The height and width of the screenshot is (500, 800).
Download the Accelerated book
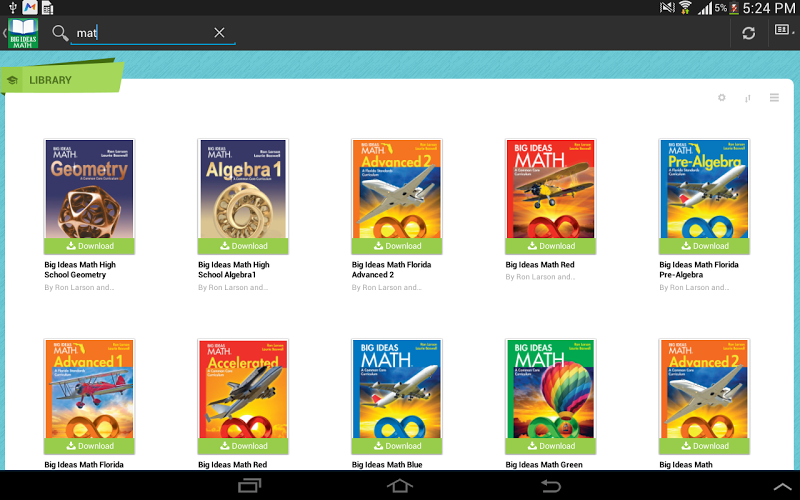[243, 446]
